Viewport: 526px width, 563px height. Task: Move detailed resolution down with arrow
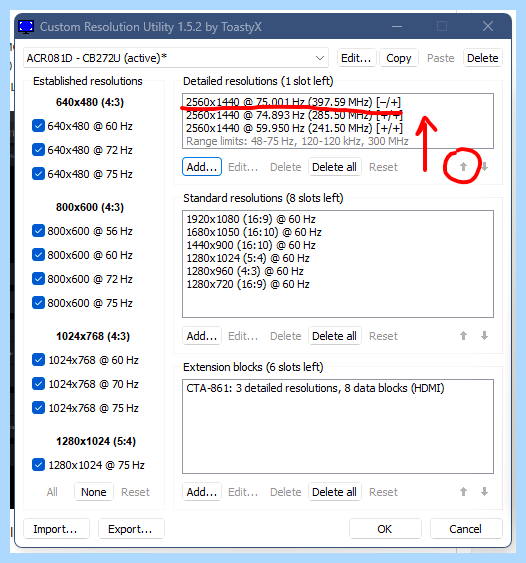[x=484, y=167]
